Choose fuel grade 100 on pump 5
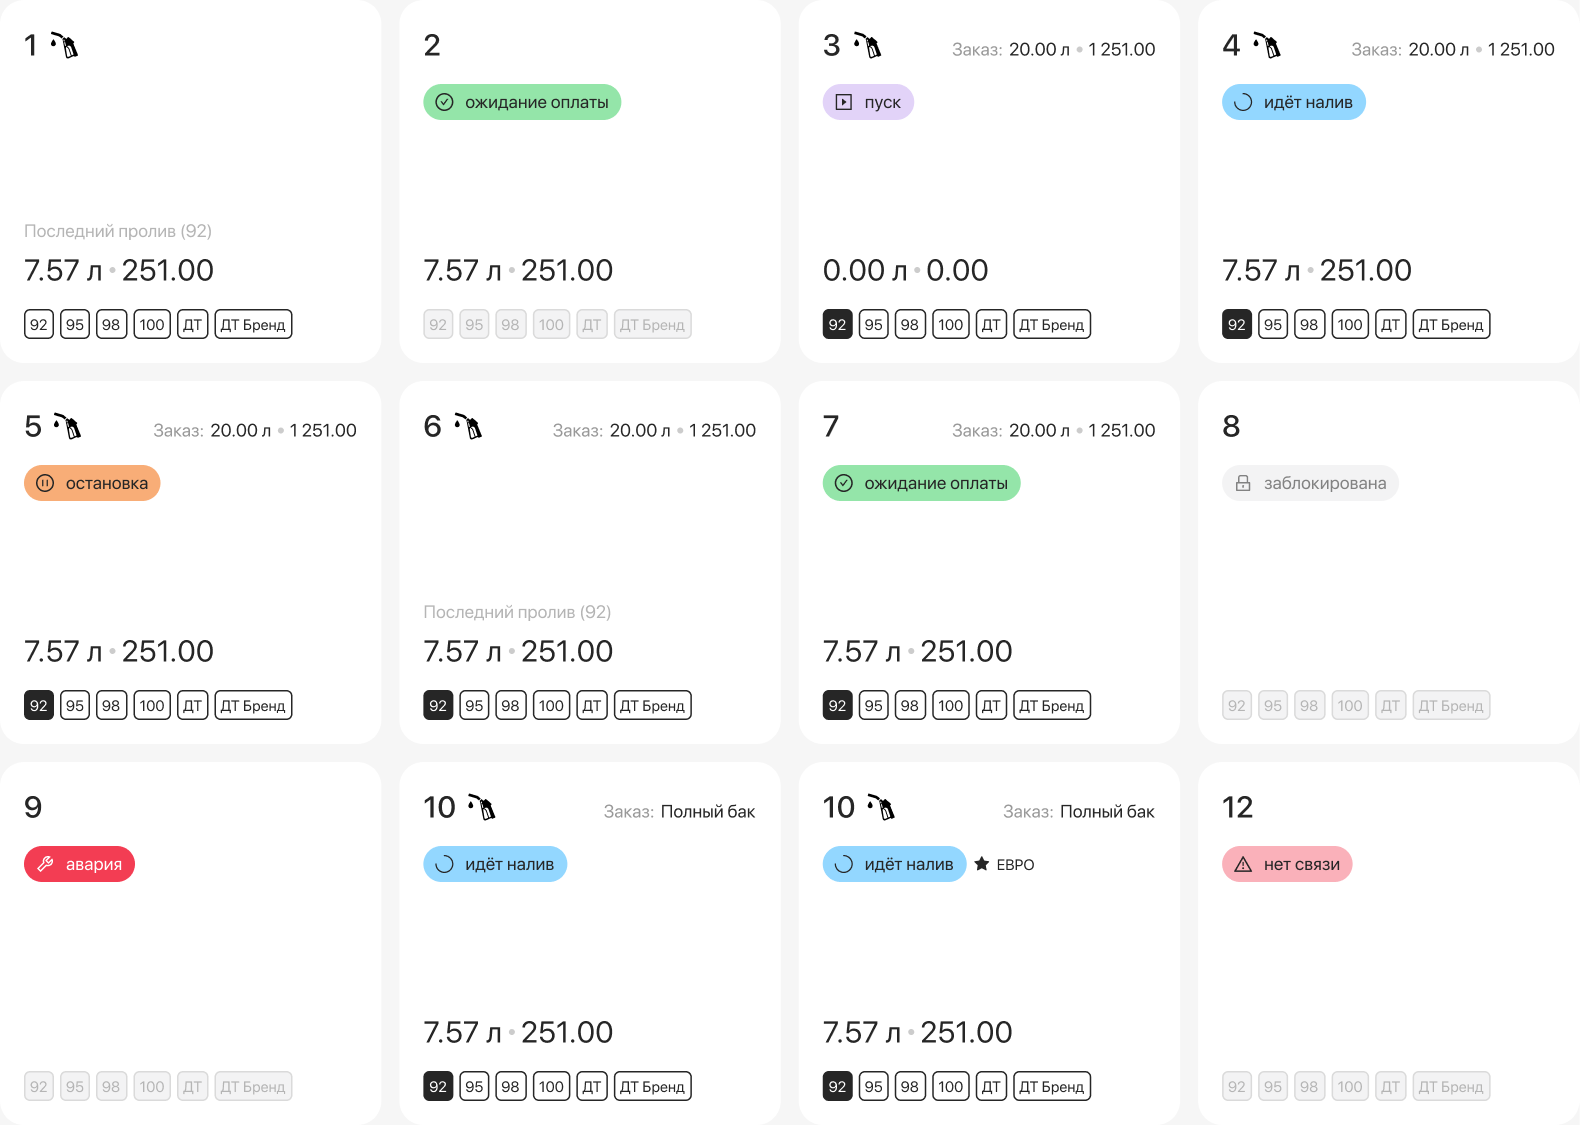The image size is (1580, 1125). pos(152,705)
